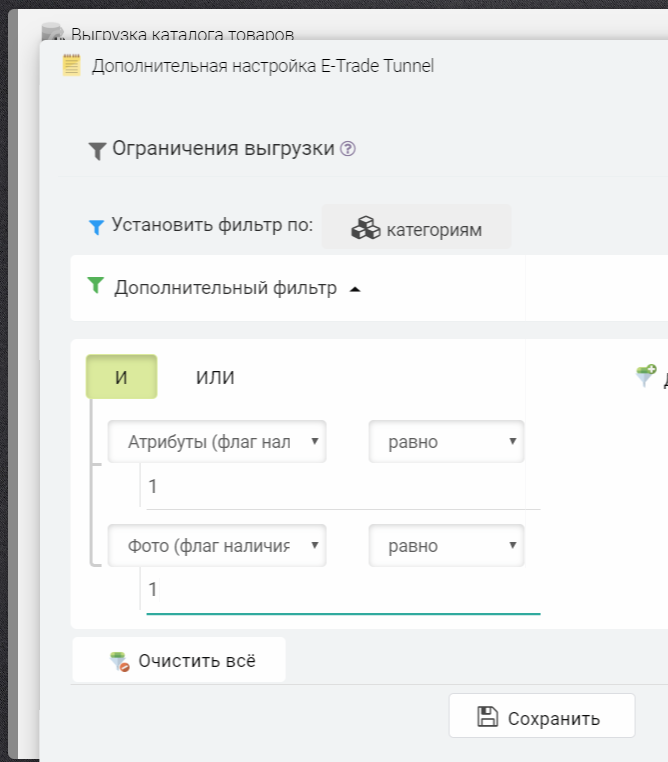This screenshot has width=668, height=762.
Task: Open the Атрибуты (флаг нал...) field dropdown
Action: point(217,441)
